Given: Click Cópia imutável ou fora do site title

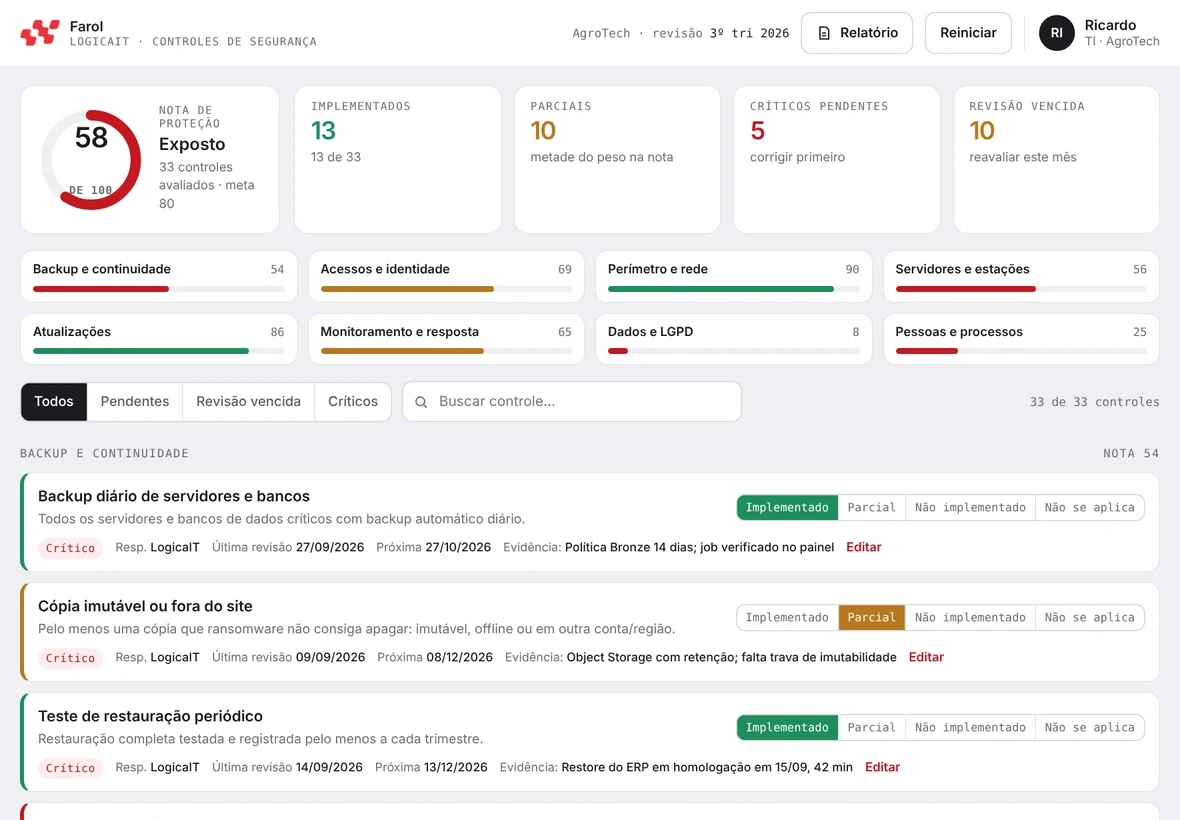Looking at the screenshot, I should tap(145, 606).
